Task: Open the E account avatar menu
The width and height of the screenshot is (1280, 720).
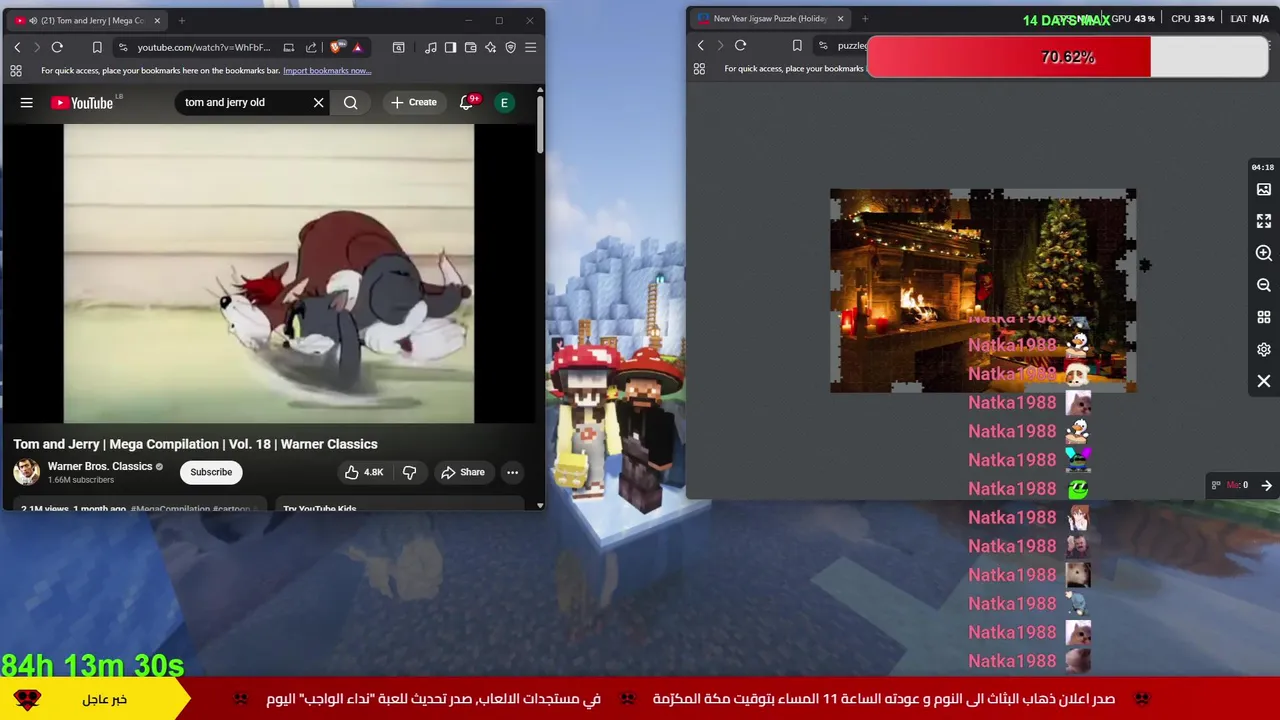Action: click(504, 102)
